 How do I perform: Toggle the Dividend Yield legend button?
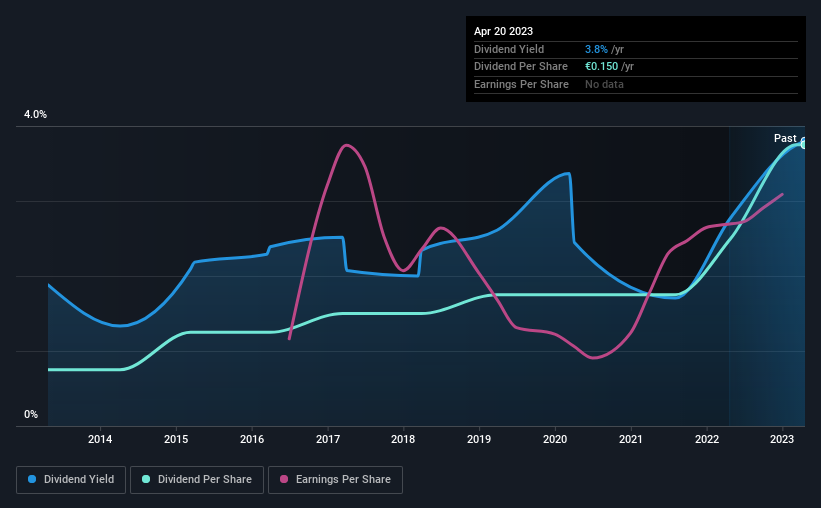tap(71, 480)
